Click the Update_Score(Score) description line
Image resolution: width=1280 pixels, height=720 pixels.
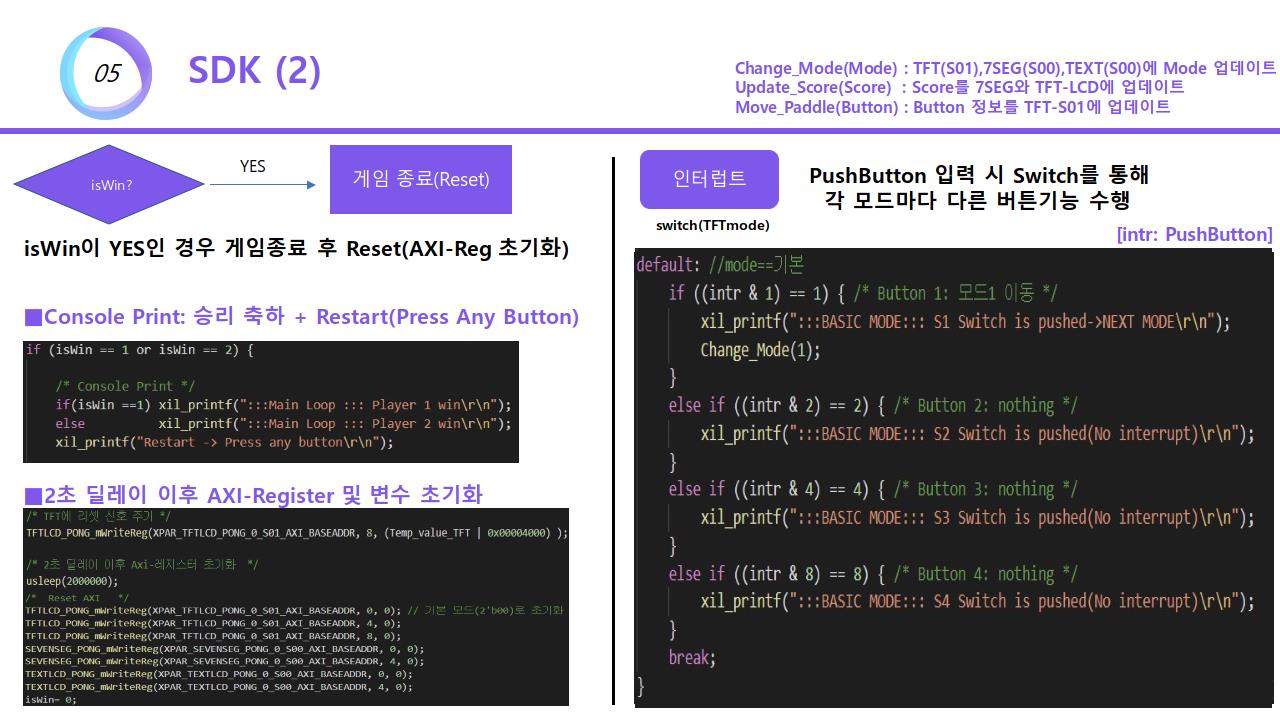[959, 87]
